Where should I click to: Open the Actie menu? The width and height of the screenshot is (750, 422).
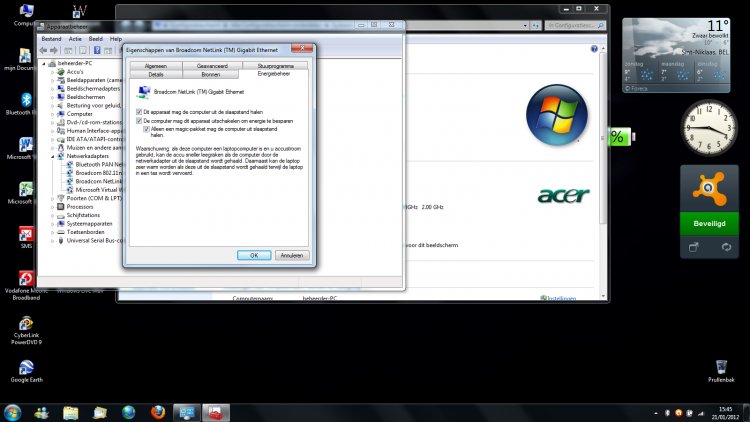75,38
